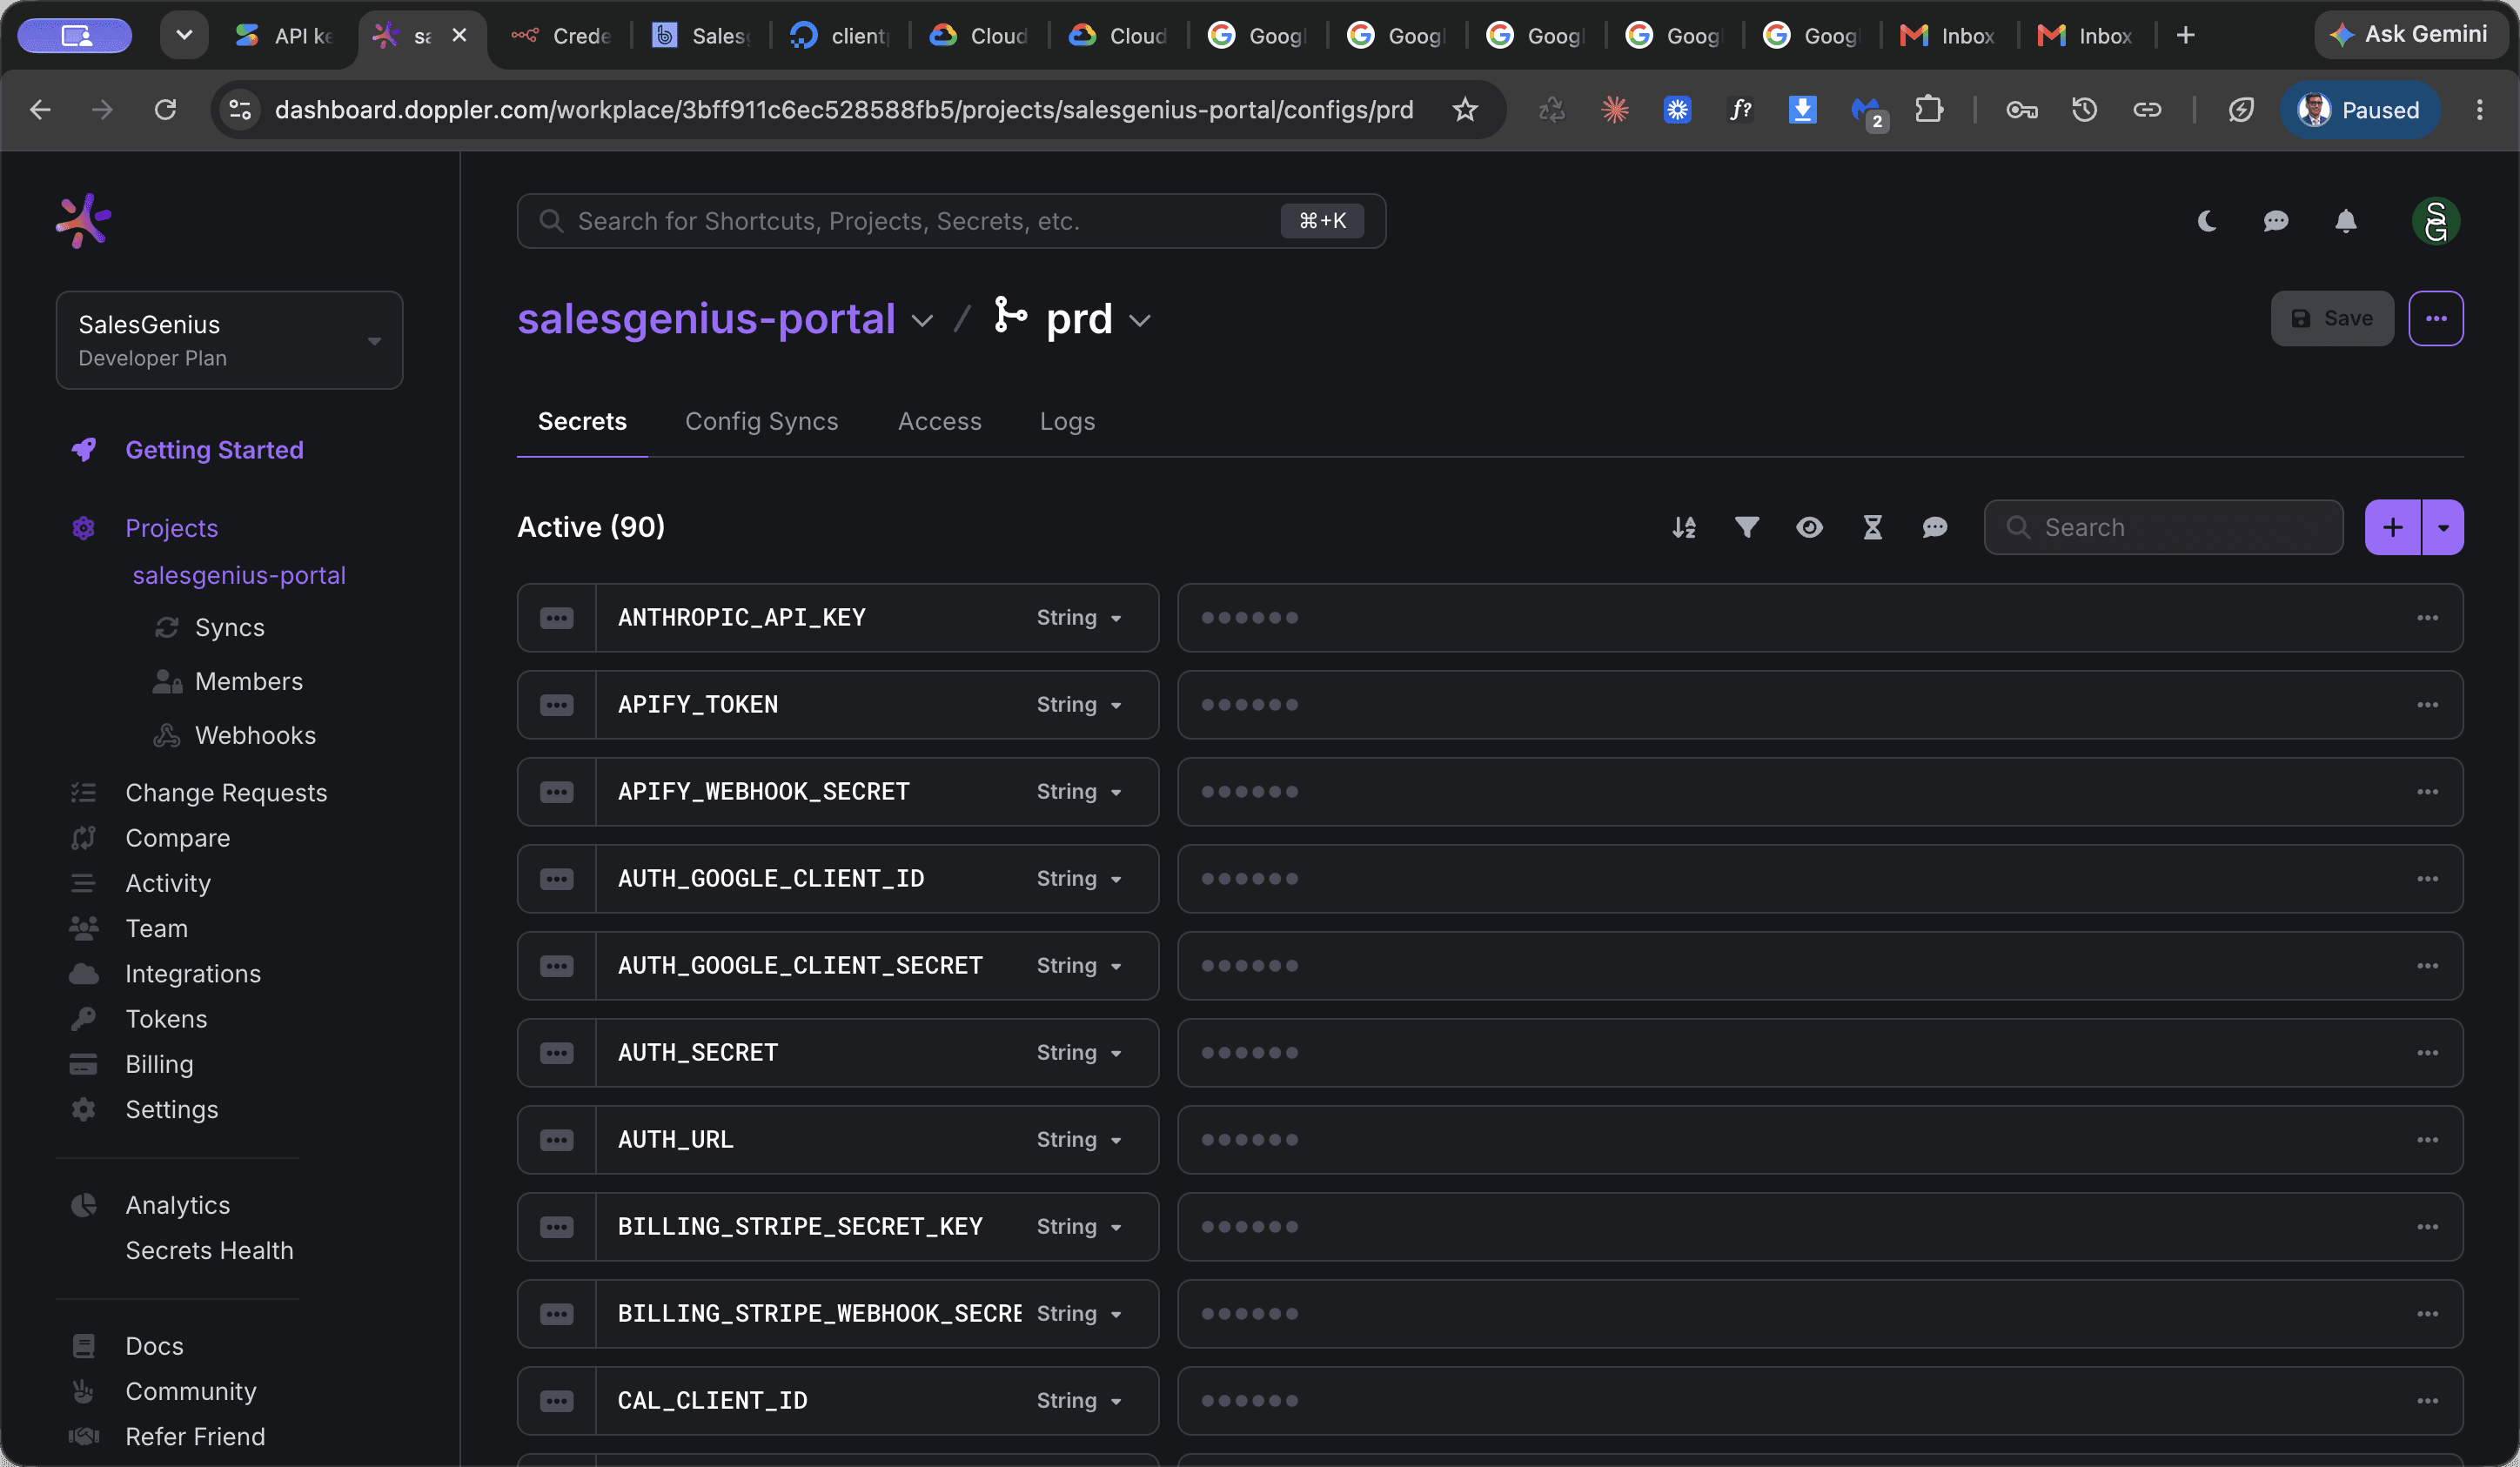The height and width of the screenshot is (1467, 2520).
Task: Open Integrations from the sidebar
Action: 193,974
